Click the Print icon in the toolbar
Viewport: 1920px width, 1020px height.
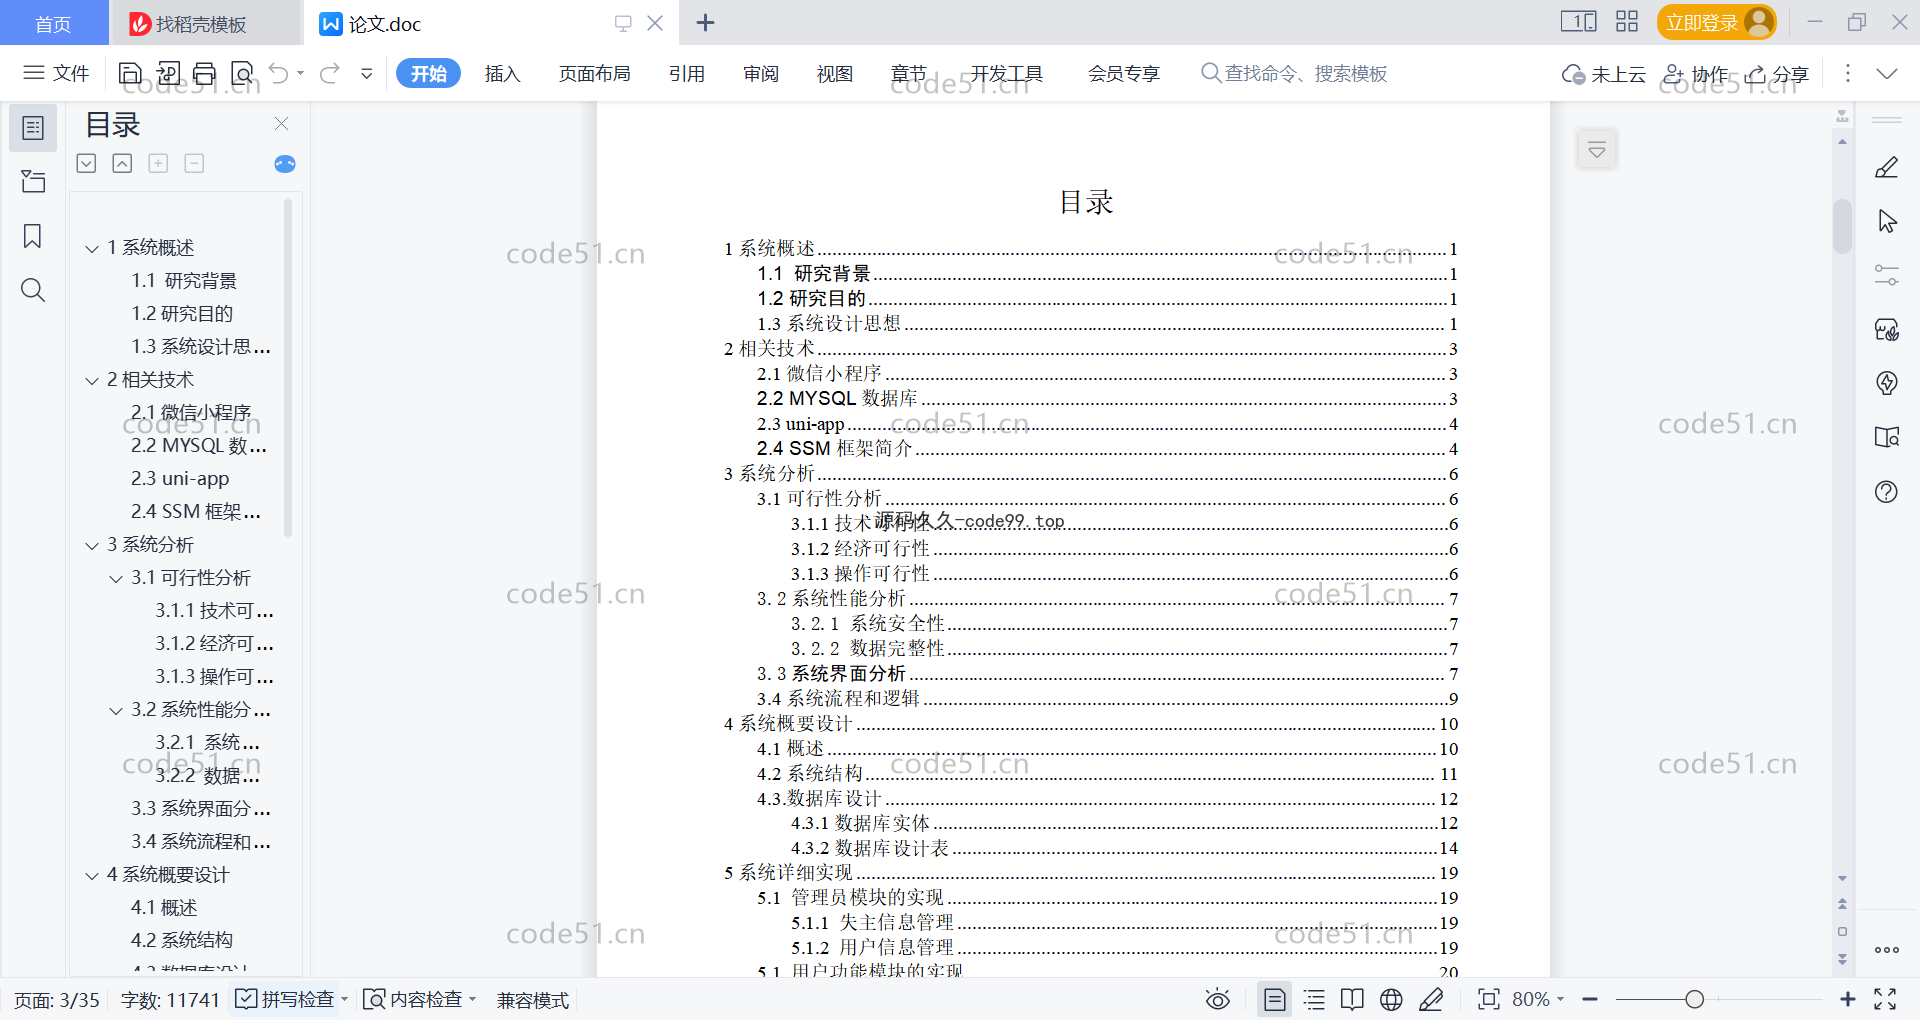coord(205,73)
